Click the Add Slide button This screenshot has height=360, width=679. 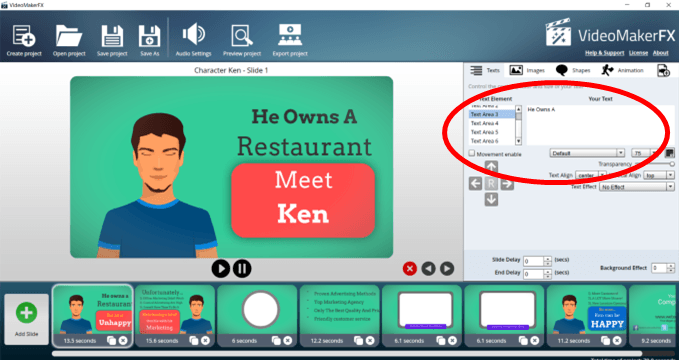(x=26, y=319)
